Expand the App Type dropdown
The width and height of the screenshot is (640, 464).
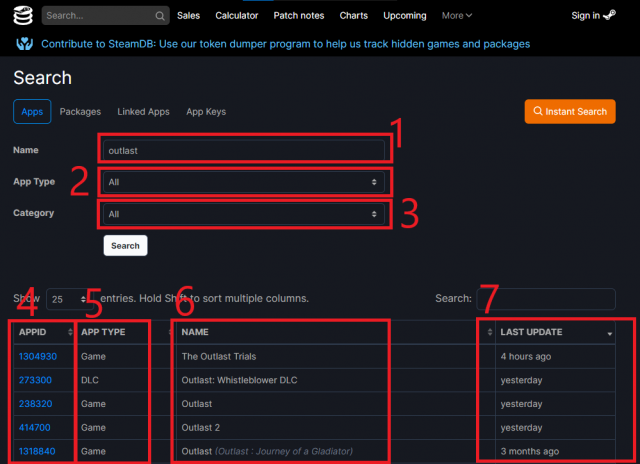tap(245, 182)
